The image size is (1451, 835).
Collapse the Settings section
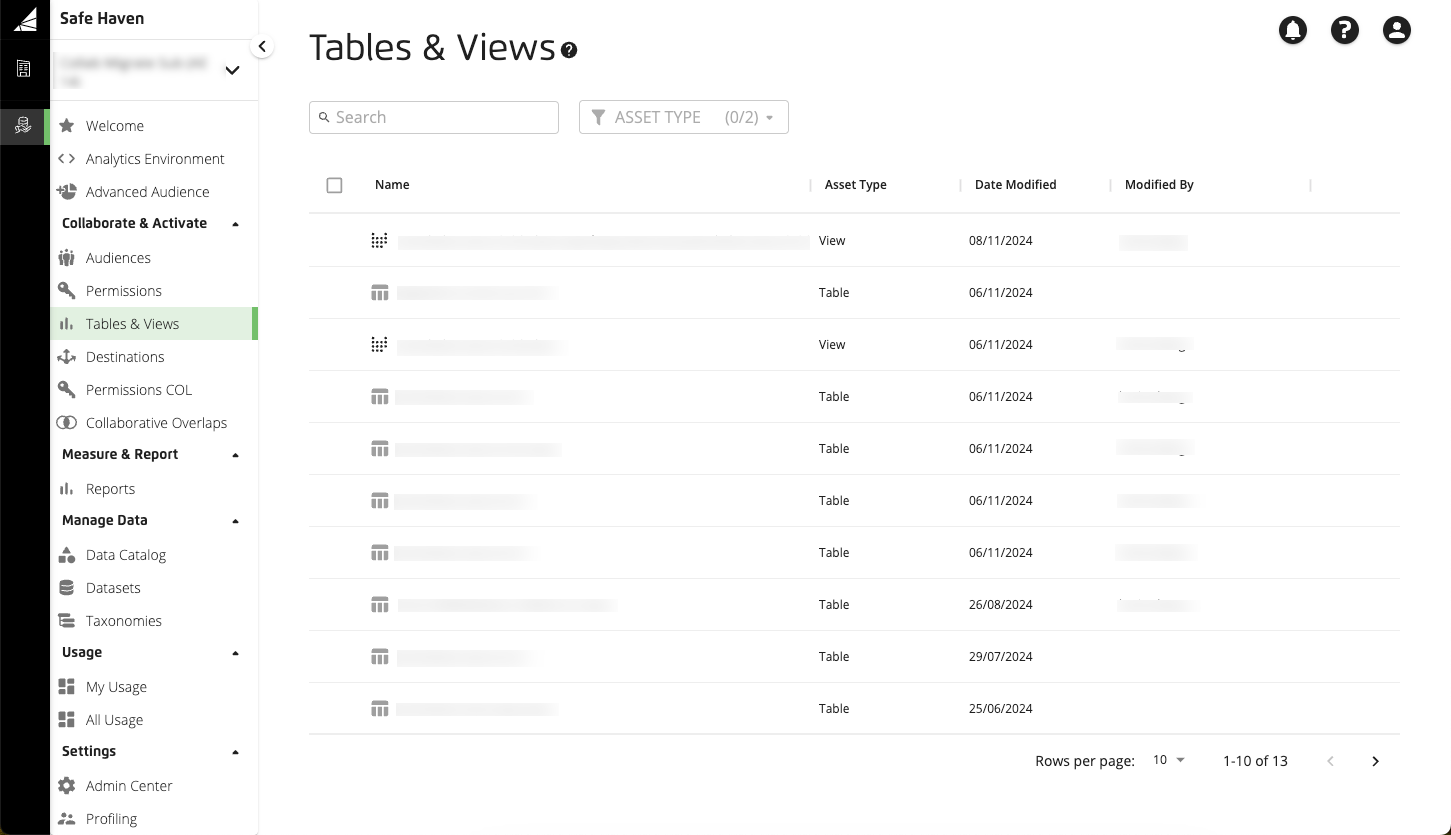click(x=235, y=752)
